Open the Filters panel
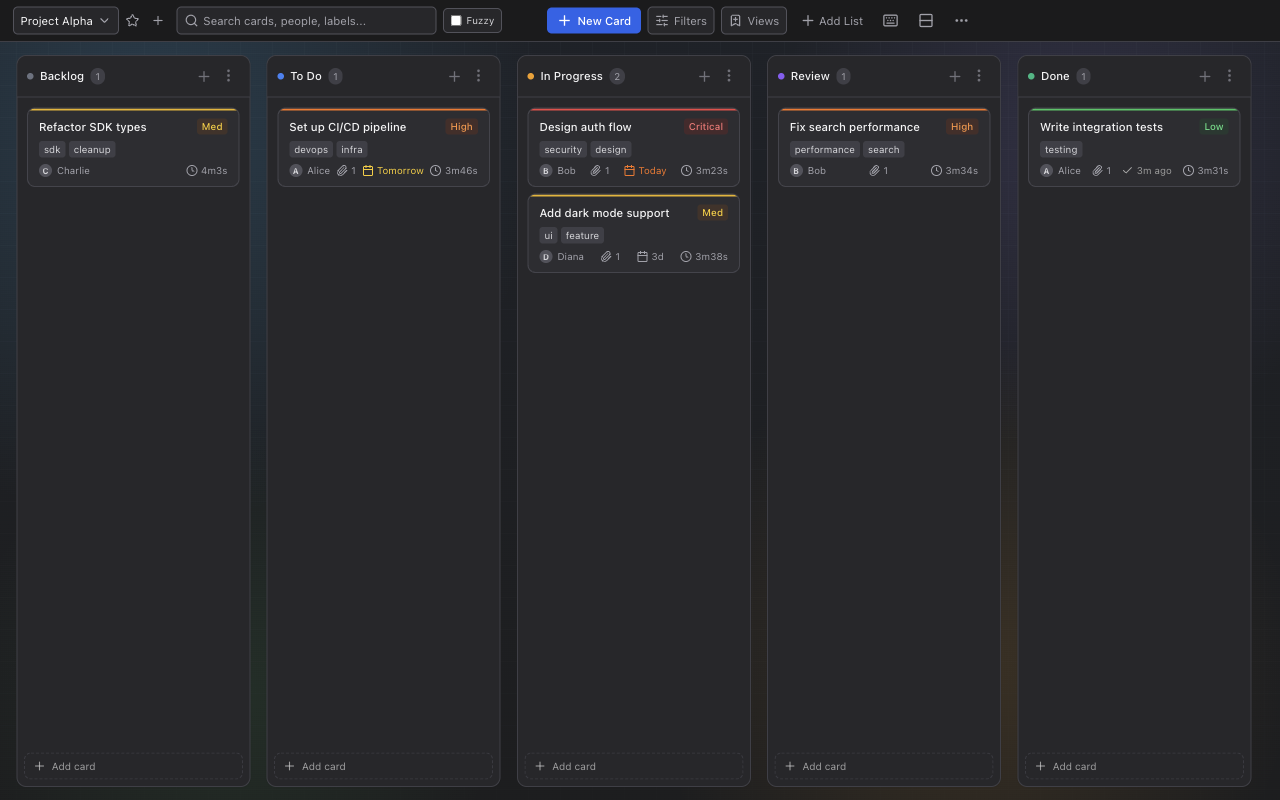Image resolution: width=1280 pixels, height=800 pixels. pyautogui.click(x=680, y=20)
